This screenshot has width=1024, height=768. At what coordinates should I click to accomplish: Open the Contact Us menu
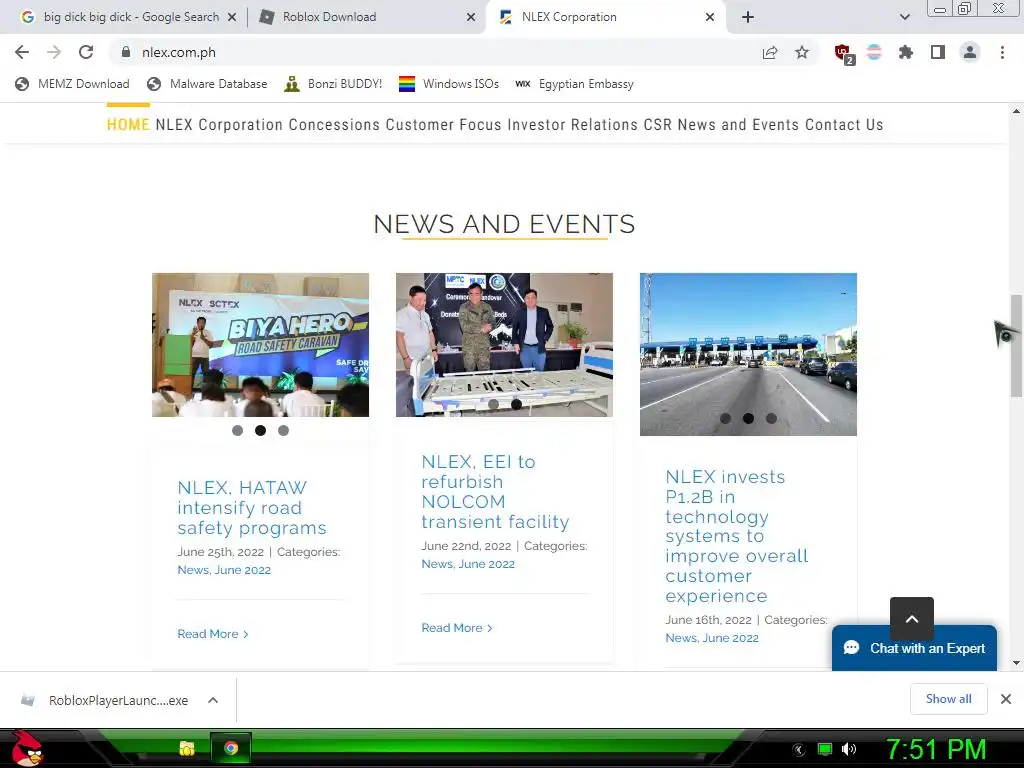(844, 125)
